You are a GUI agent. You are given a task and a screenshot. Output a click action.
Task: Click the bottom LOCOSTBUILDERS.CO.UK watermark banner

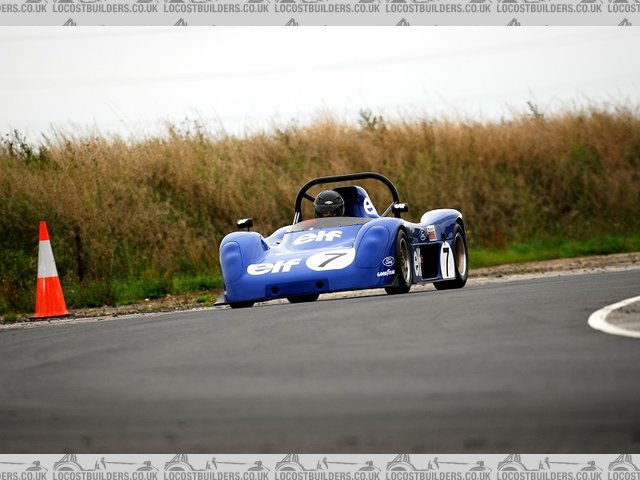320,466
